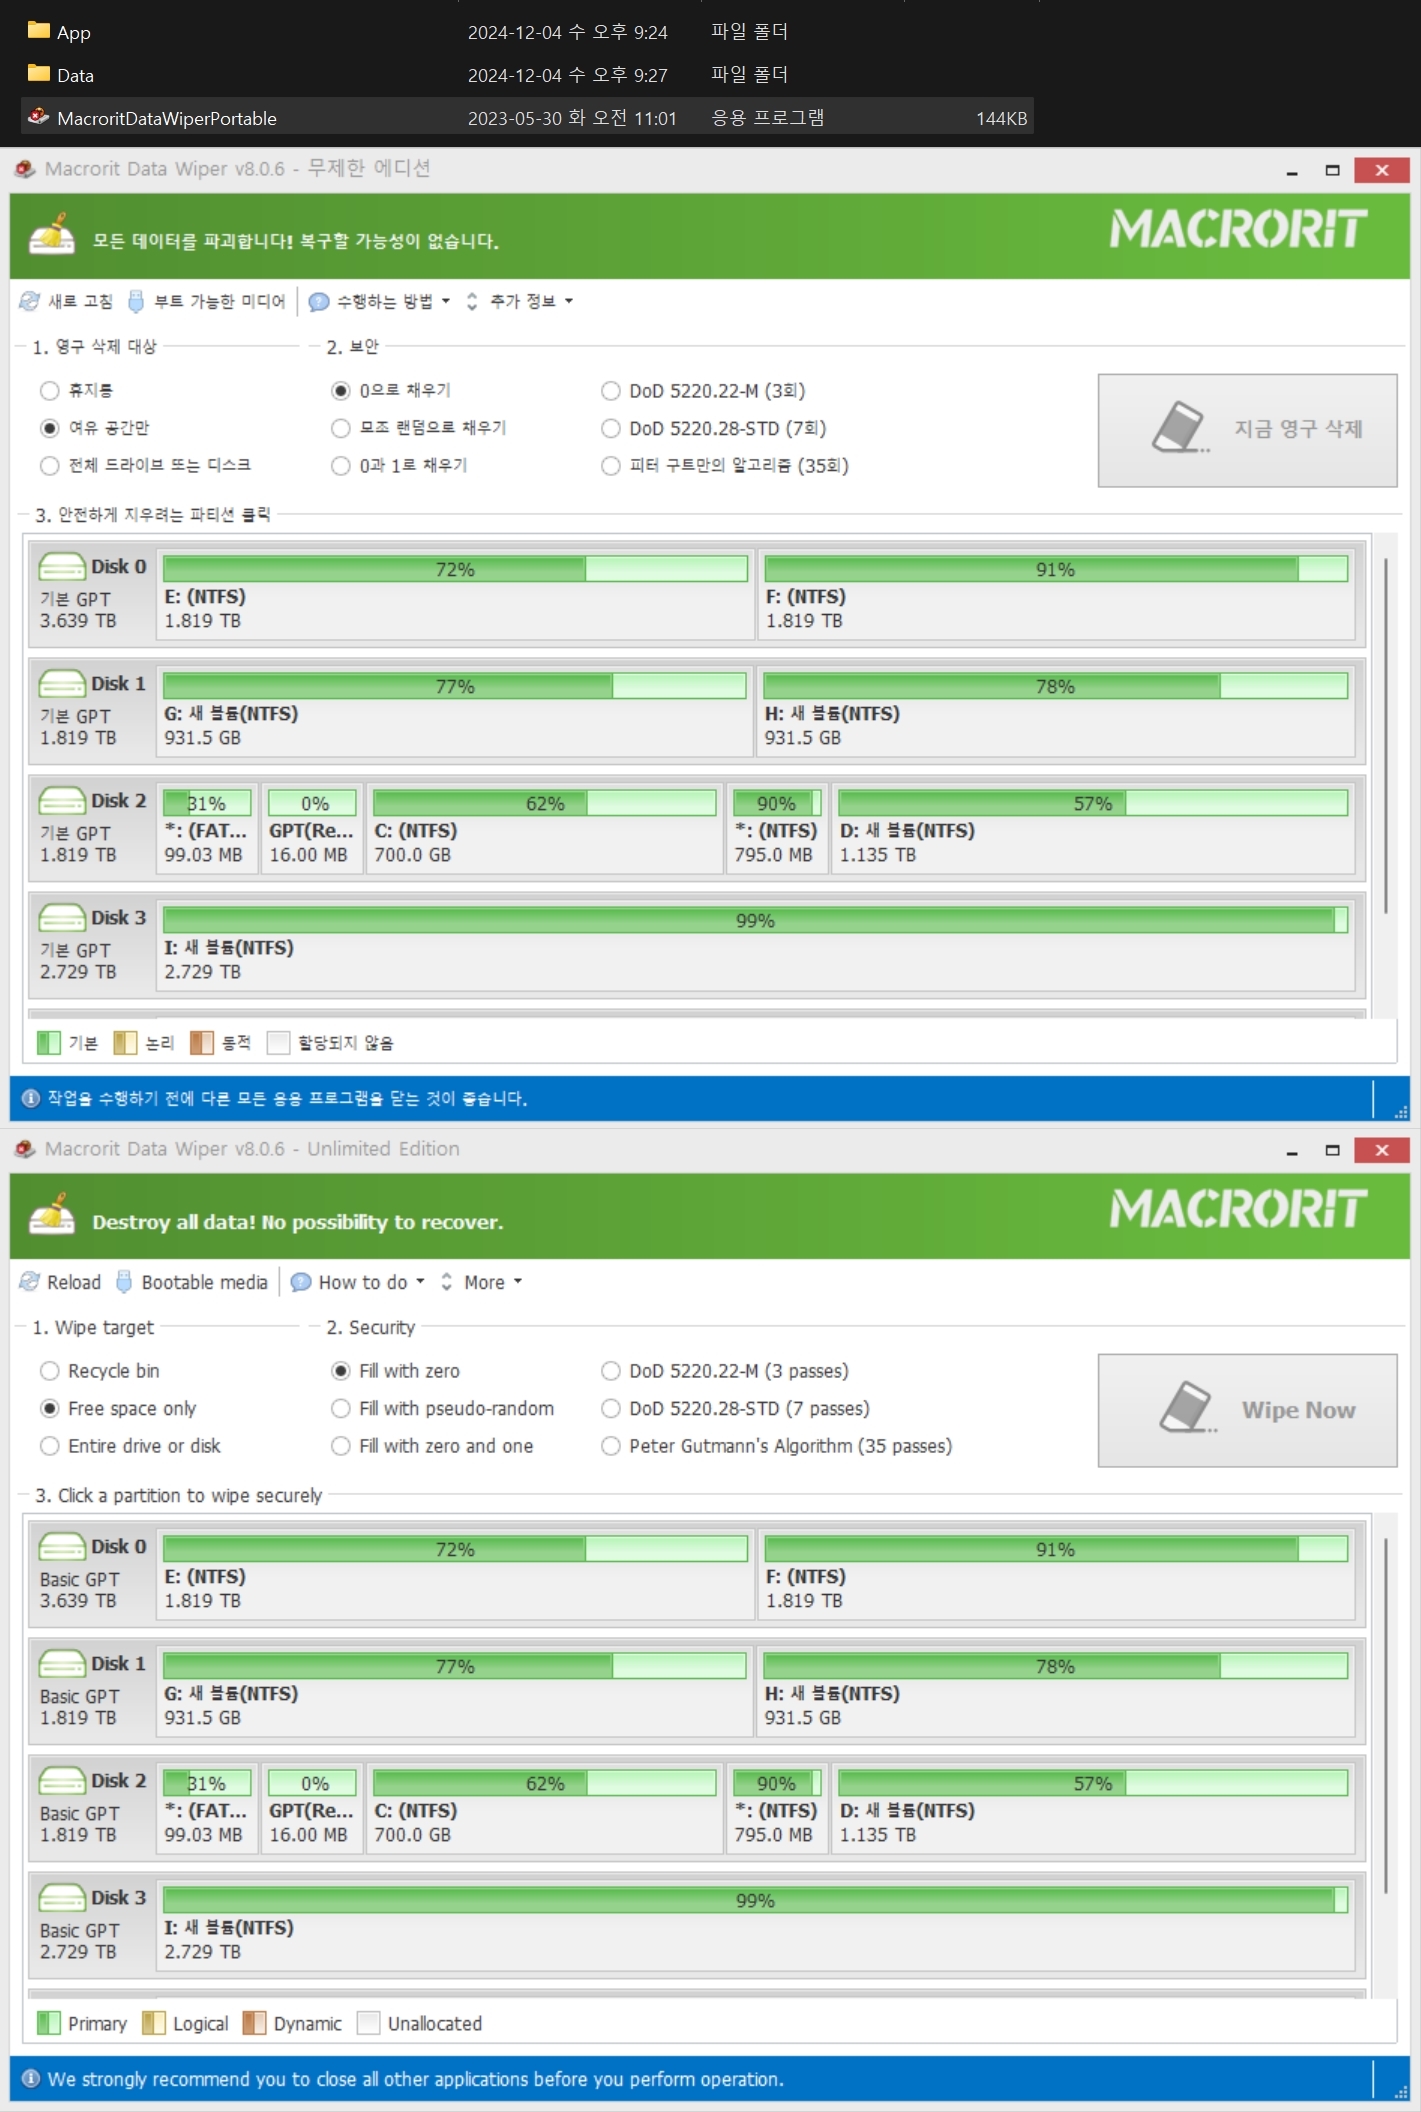Choose Fill with pseudo-random security option
1421x2112 pixels.
[341, 1408]
